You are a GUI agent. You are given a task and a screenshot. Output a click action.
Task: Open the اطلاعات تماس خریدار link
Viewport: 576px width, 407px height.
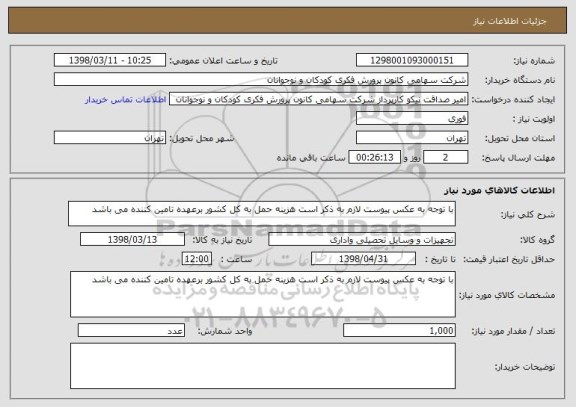click(x=126, y=100)
